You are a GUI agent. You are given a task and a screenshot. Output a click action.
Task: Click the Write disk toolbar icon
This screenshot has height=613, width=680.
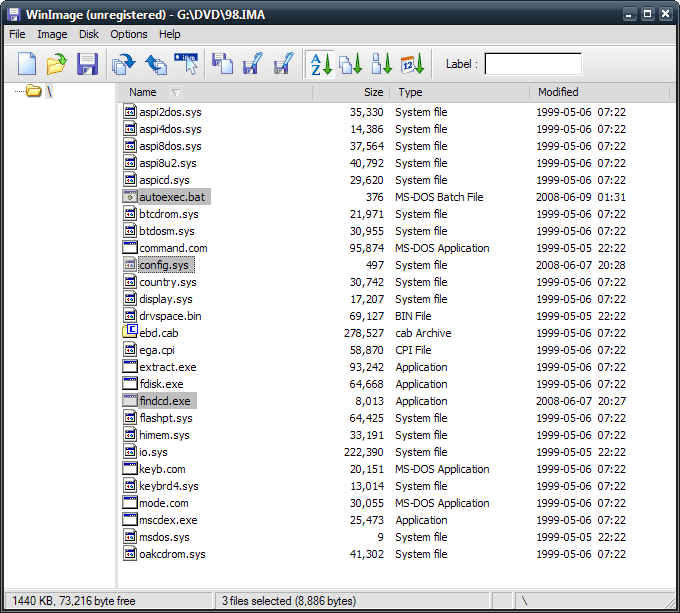coord(156,64)
